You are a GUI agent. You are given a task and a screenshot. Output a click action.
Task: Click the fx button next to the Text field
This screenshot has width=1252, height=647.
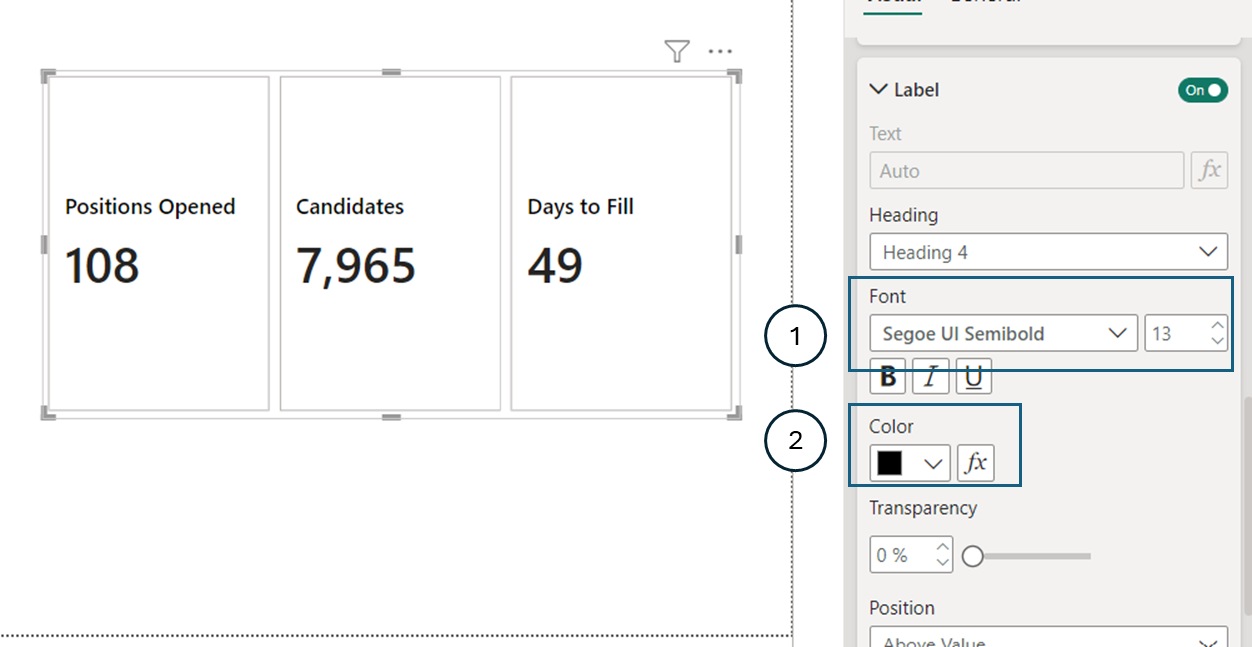[x=1209, y=170]
